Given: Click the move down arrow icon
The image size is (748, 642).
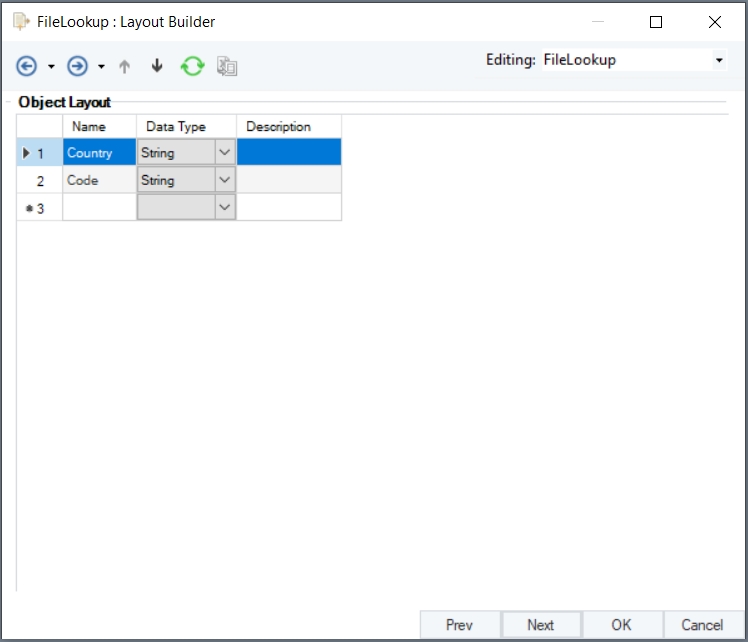Looking at the screenshot, I should point(156,67).
